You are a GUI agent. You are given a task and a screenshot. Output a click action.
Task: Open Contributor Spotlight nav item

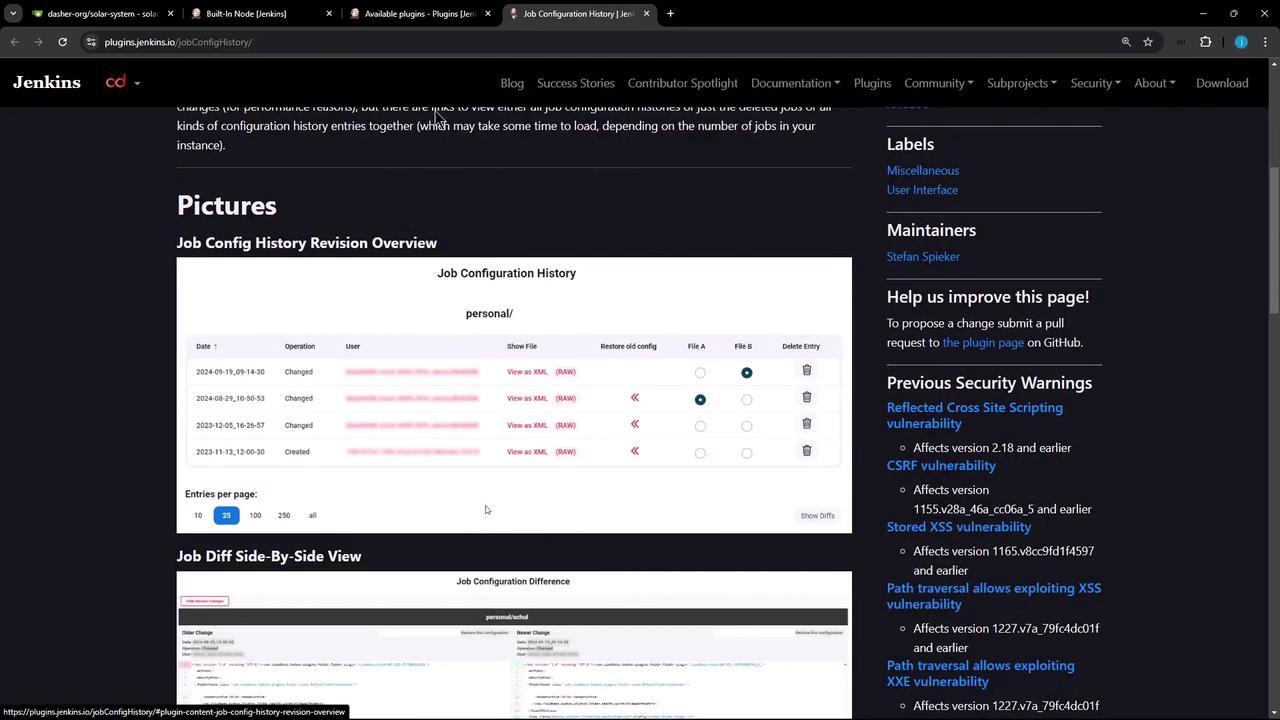coord(683,83)
